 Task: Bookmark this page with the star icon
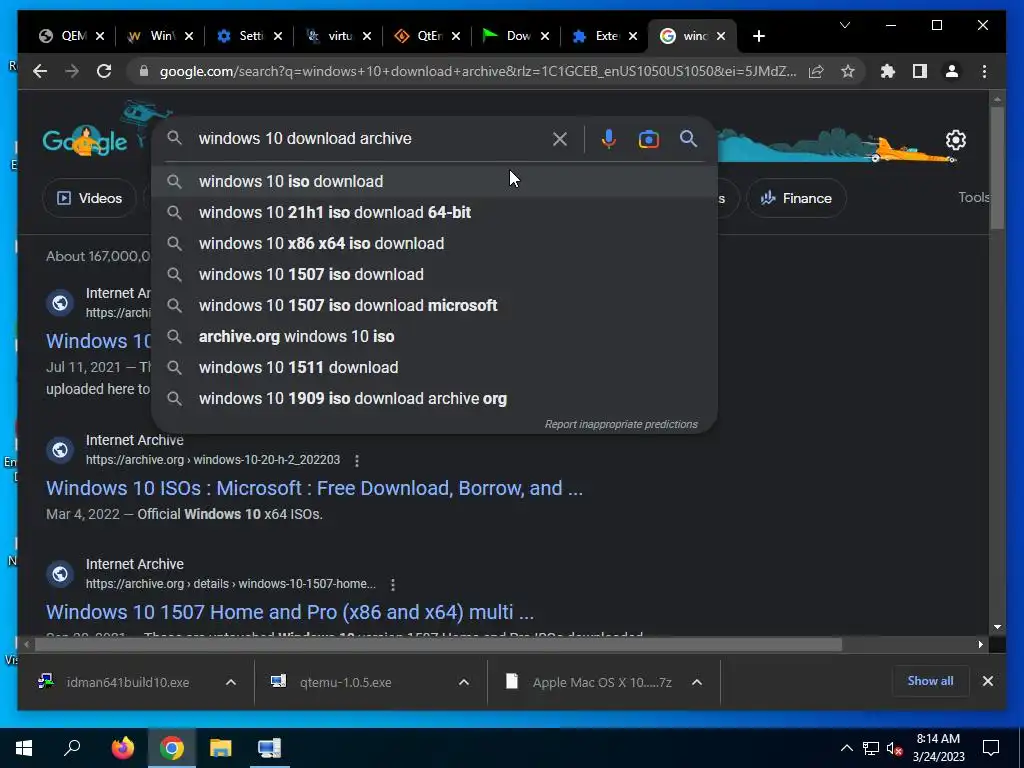[848, 71]
